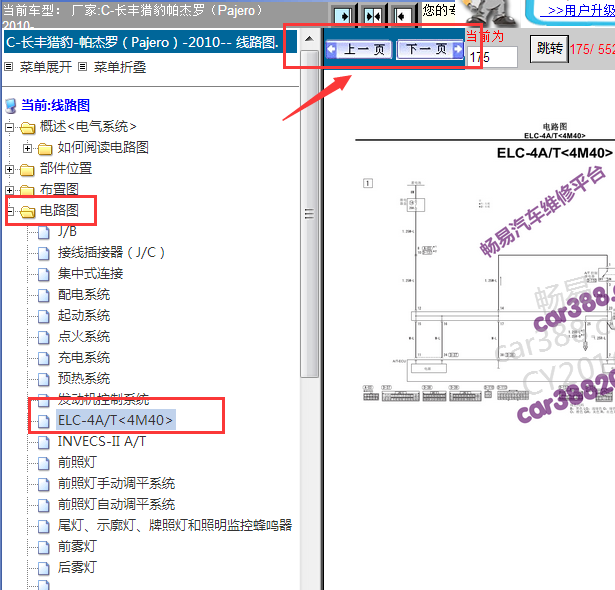
Task: Open the 前照灯手动调平系统 document
Action: [116, 483]
